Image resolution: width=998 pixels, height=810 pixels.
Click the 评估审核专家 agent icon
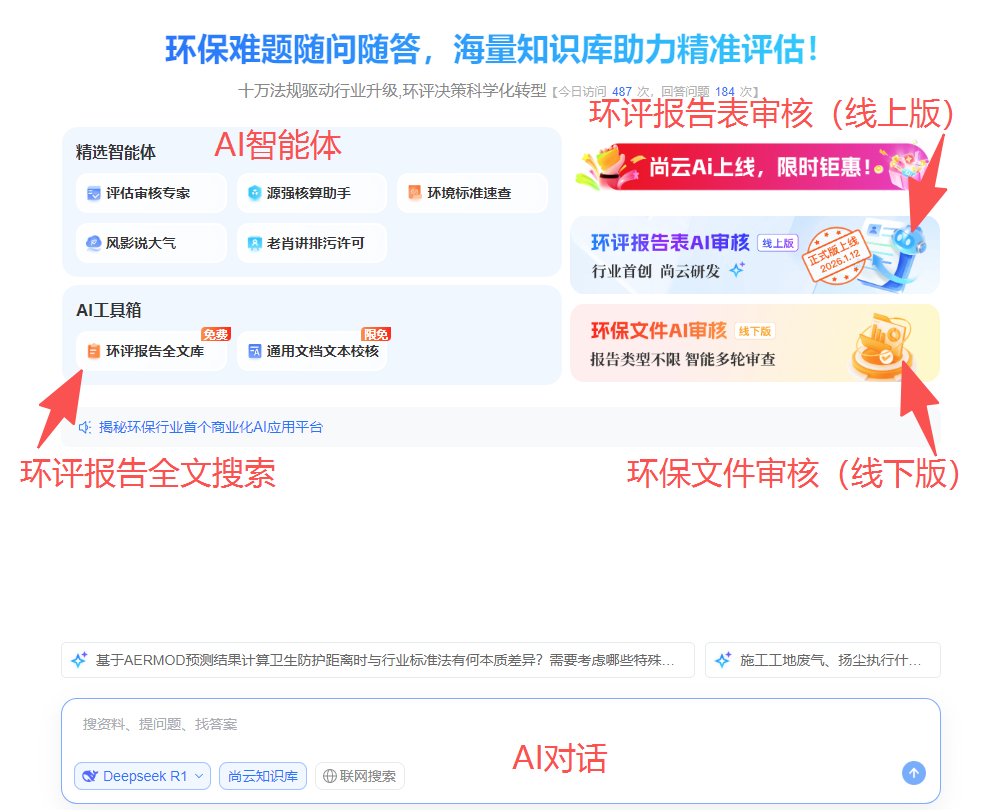tap(93, 193)
